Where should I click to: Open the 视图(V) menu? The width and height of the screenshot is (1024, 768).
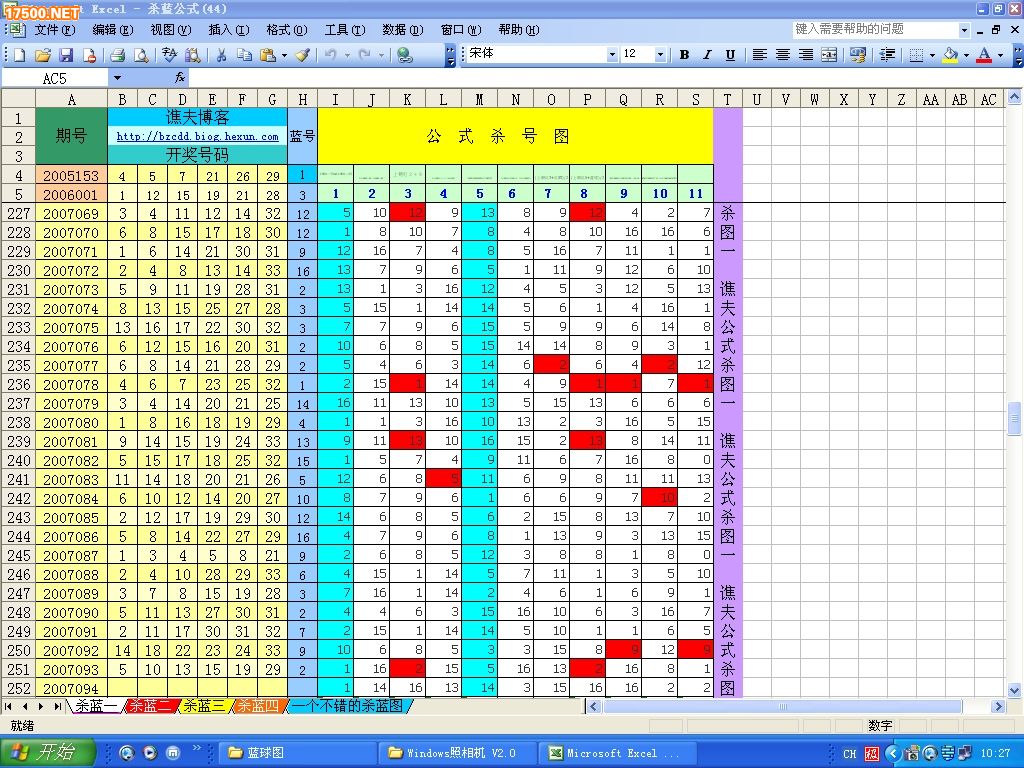tap(171, 30)
